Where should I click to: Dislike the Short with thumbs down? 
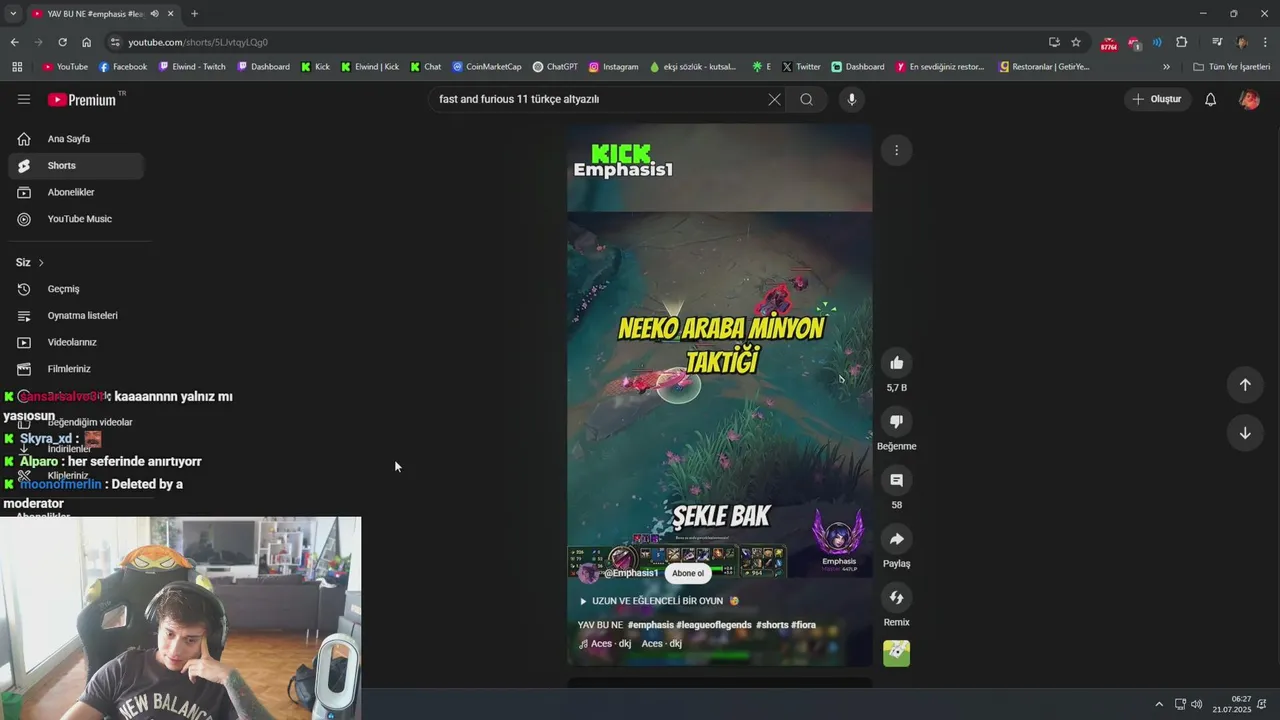click(896, 422)
